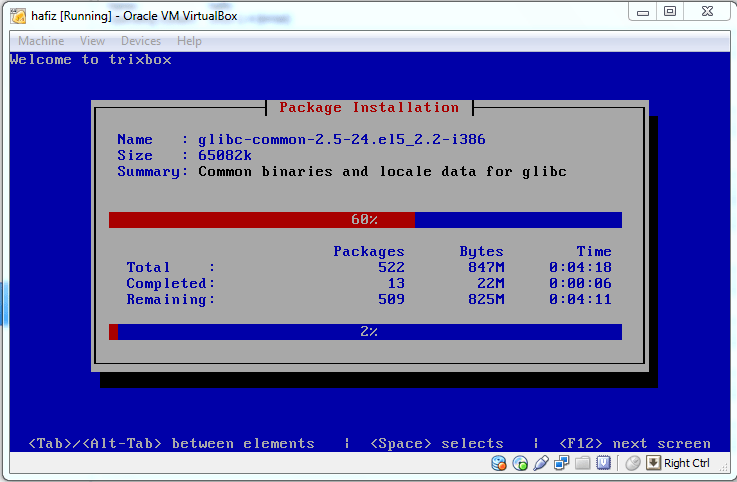Click the USB devices status icon
737x482 pixels.
point(541,463)
